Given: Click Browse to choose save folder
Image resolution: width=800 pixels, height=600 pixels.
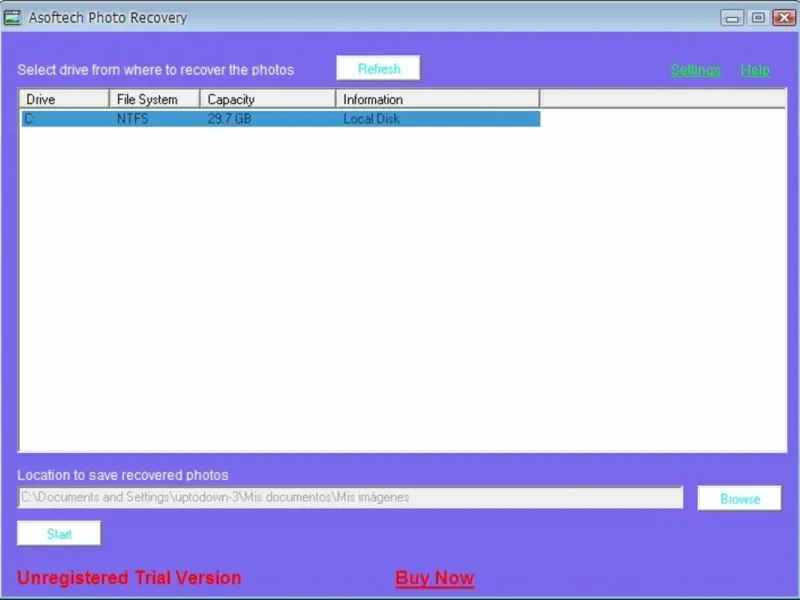Looking at the screenshot, I should 739,498.
